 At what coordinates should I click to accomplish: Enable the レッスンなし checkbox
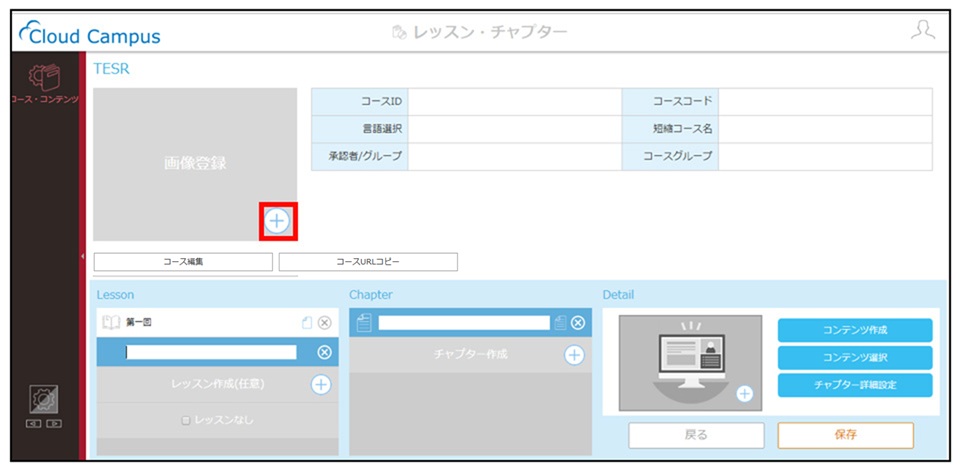pos(186,421)
